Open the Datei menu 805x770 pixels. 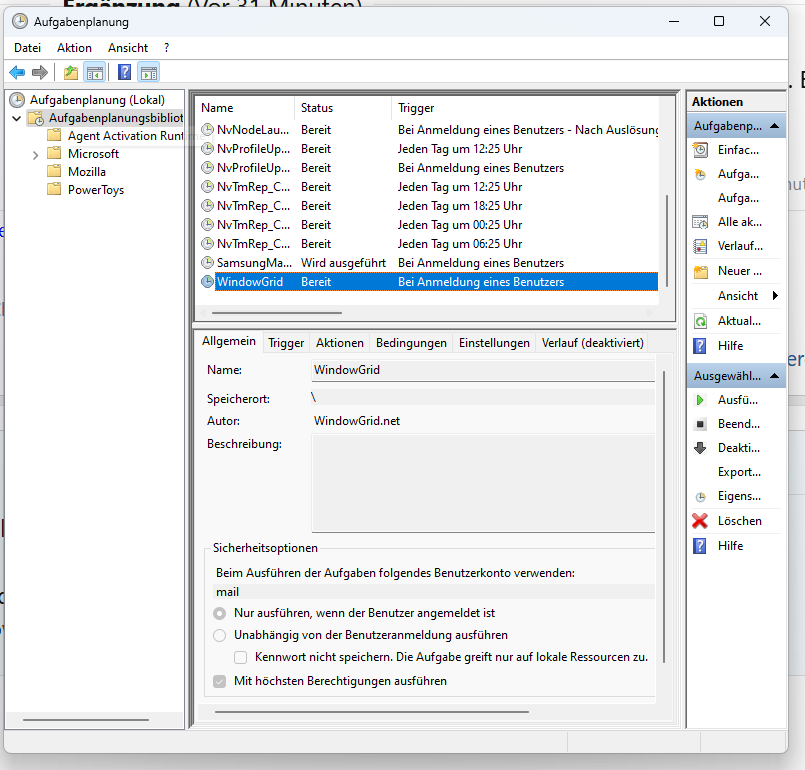[27, 48]
